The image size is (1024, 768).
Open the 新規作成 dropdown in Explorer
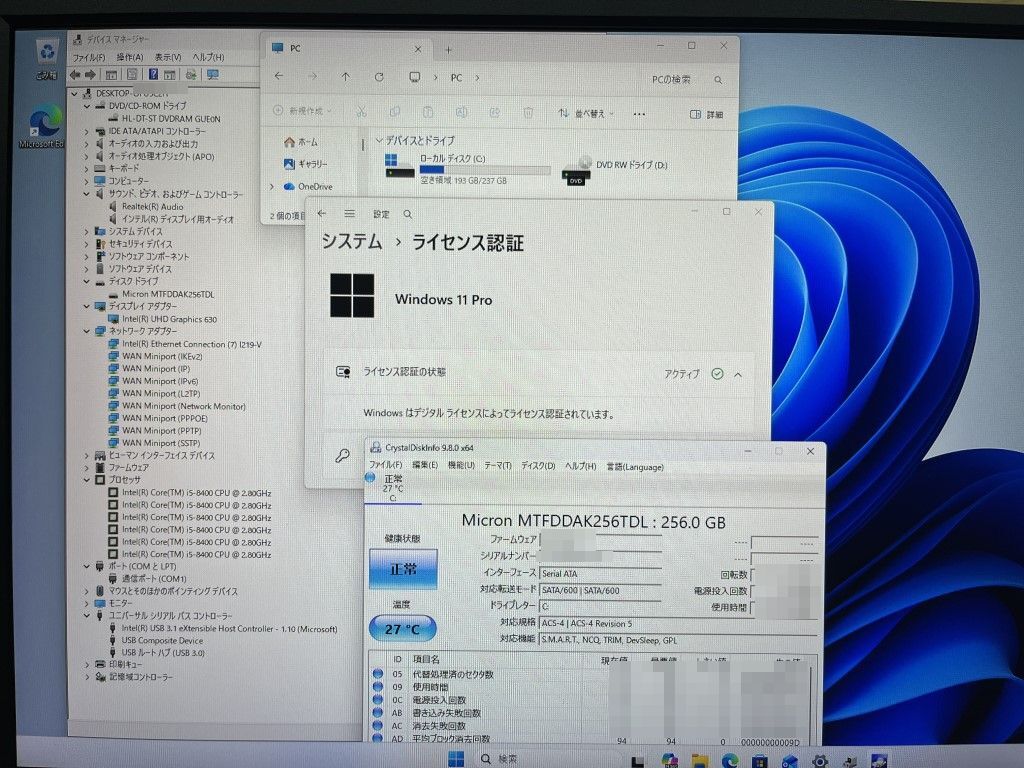click(302, 111)
